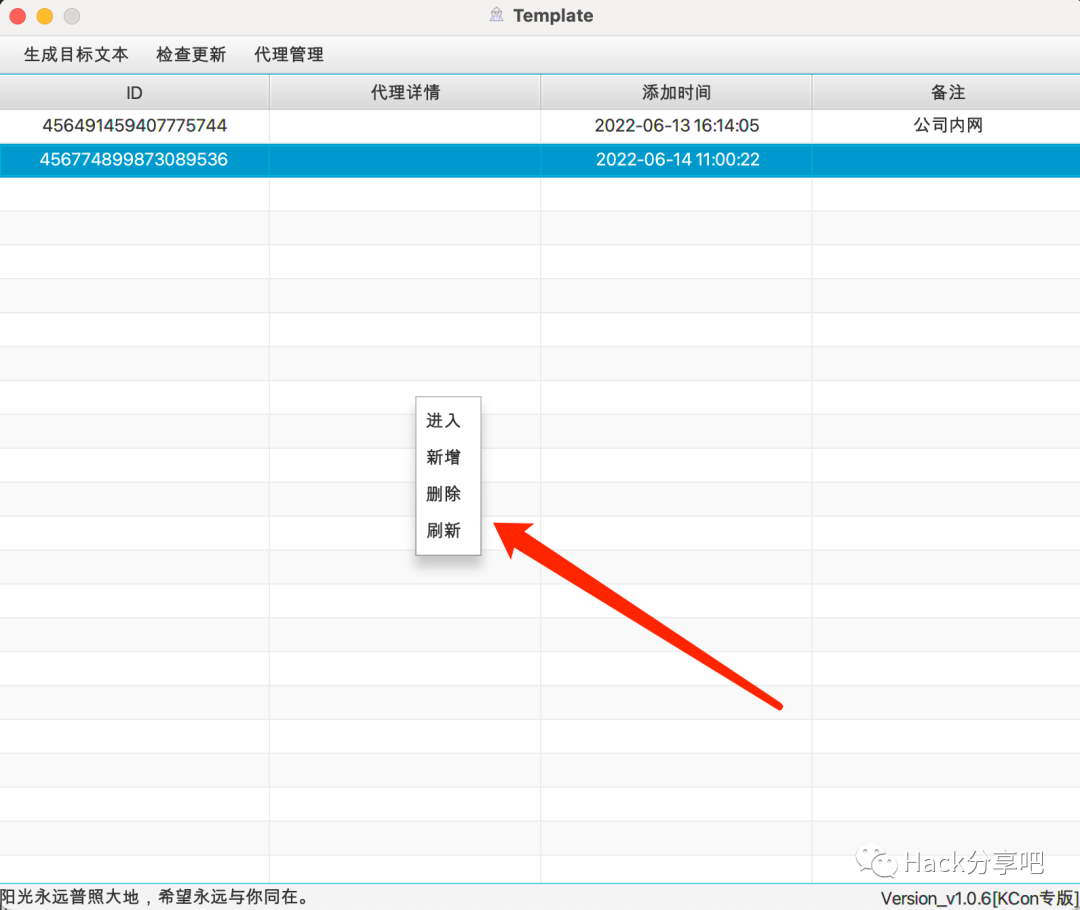Click the 添加时间 column header

676,92
